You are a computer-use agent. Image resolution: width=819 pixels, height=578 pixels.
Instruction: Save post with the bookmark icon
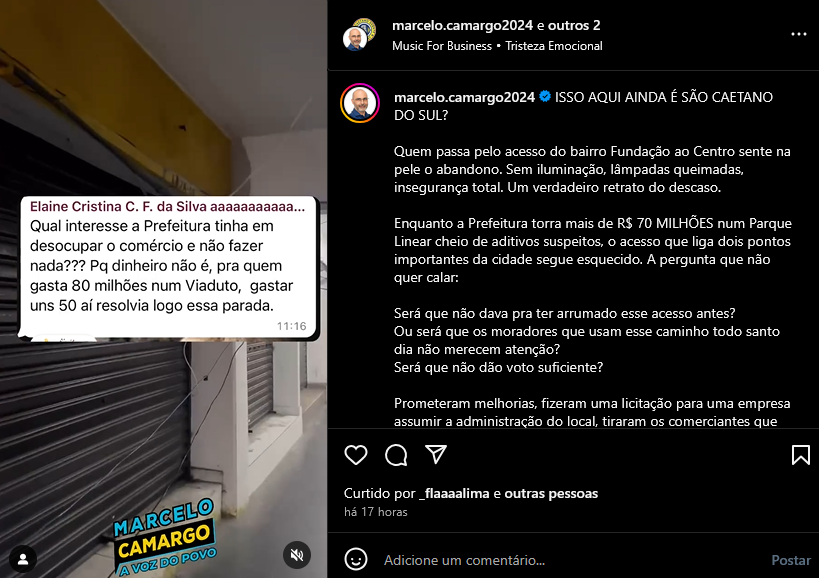coord(801,455)
